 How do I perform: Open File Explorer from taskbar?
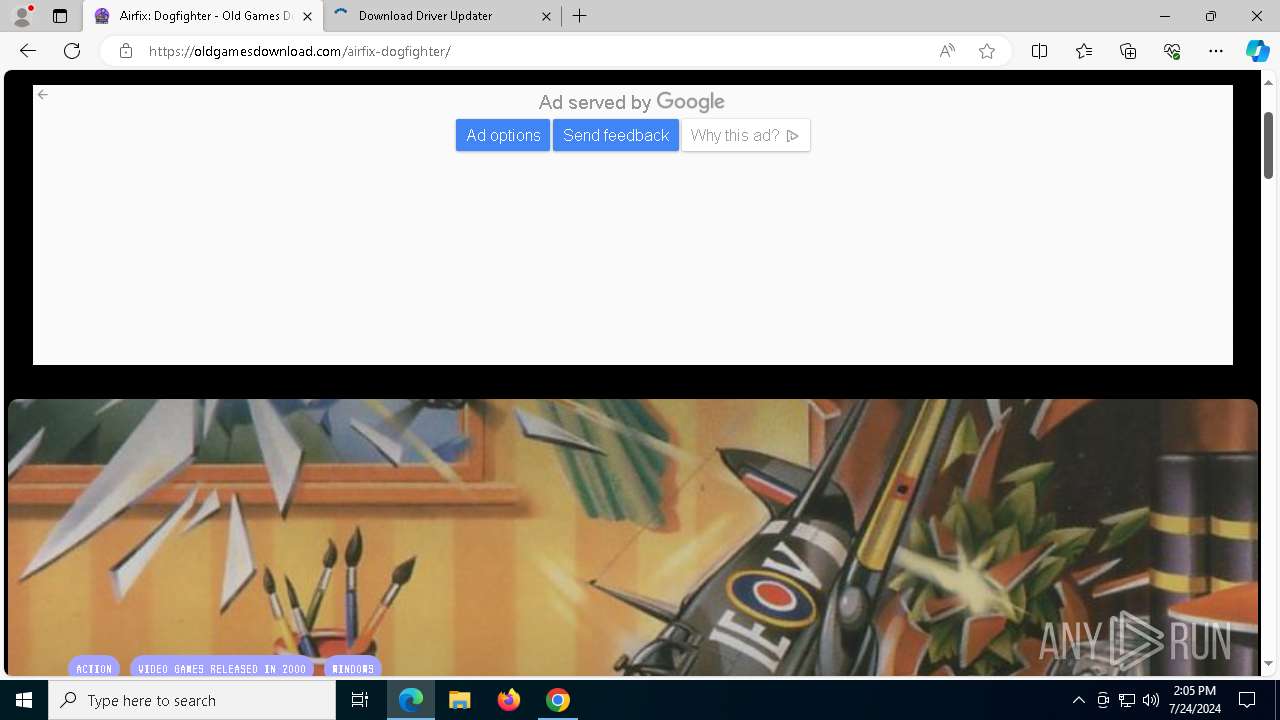pos(460,700)
